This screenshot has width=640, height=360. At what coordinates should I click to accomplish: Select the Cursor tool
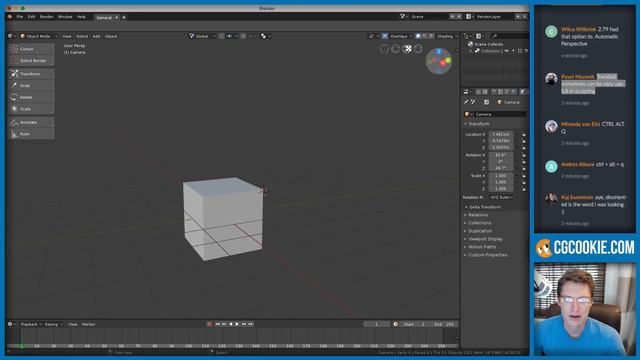tap(31, 49)
